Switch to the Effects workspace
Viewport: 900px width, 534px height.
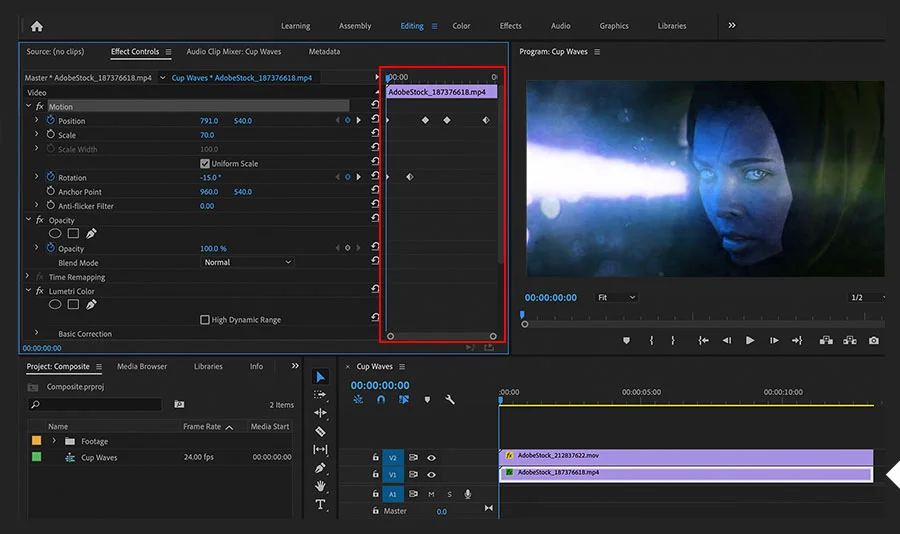(x=510, y=26)
